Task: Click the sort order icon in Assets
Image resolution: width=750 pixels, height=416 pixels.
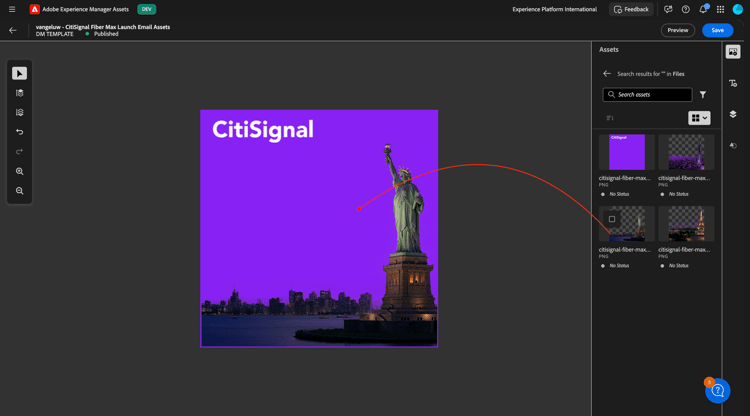Action: (x=610, y=118)
